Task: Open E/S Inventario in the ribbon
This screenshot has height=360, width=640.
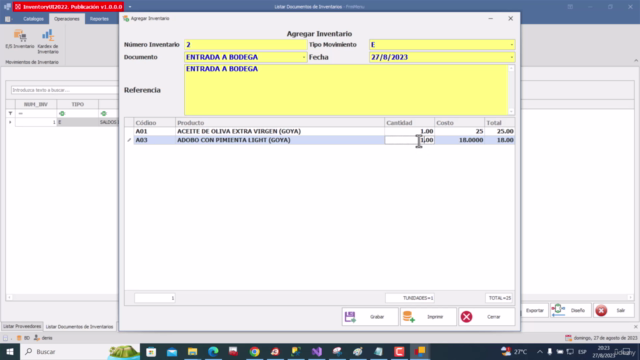Action: [20, 39]
